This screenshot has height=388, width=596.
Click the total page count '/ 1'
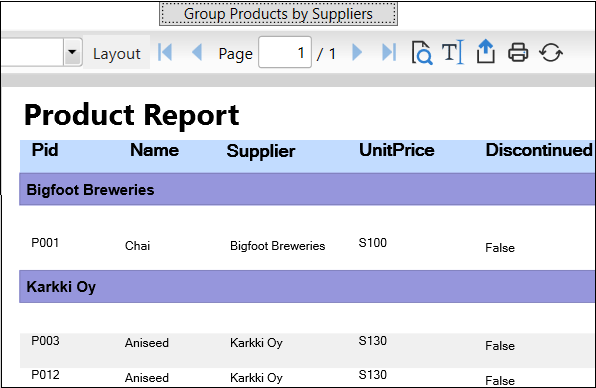point(326,54)
